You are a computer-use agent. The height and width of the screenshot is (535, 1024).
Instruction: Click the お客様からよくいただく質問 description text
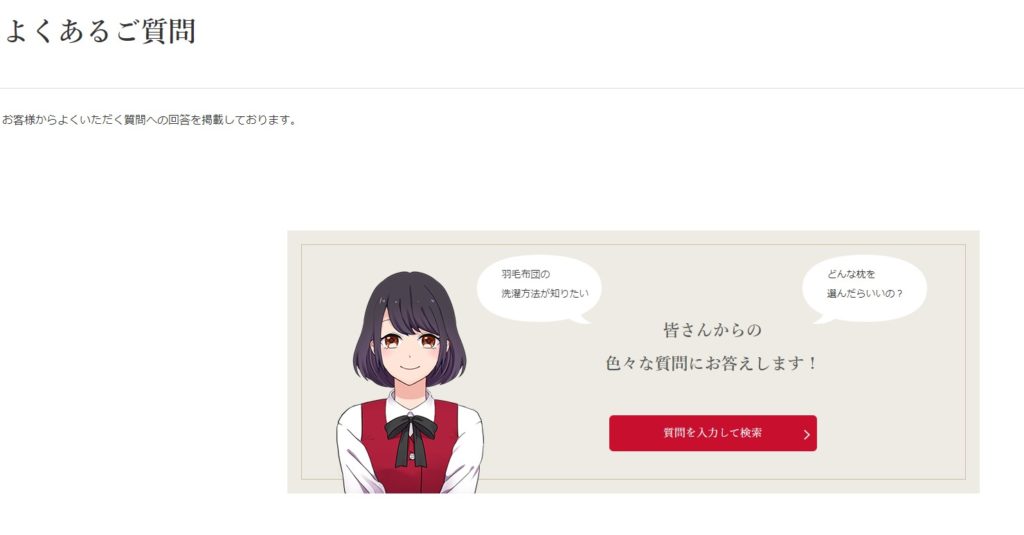click(149, 120)
